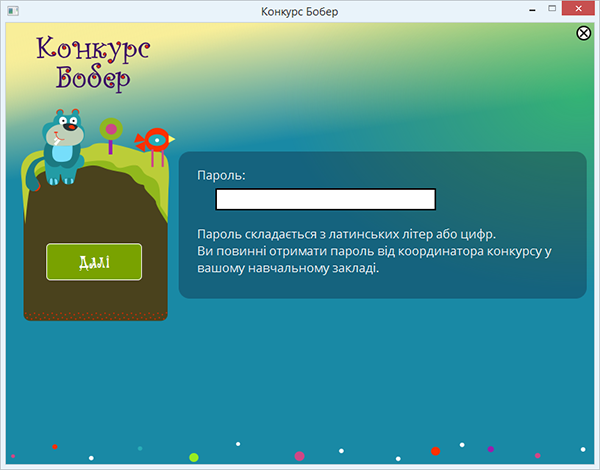
Task: Click the large red dot, bottom right
Action: tap(435, 451)
